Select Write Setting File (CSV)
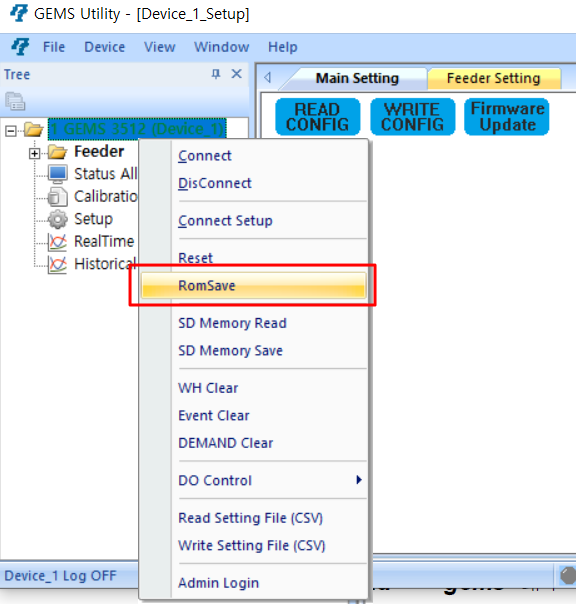 click(x=254, y=545)
